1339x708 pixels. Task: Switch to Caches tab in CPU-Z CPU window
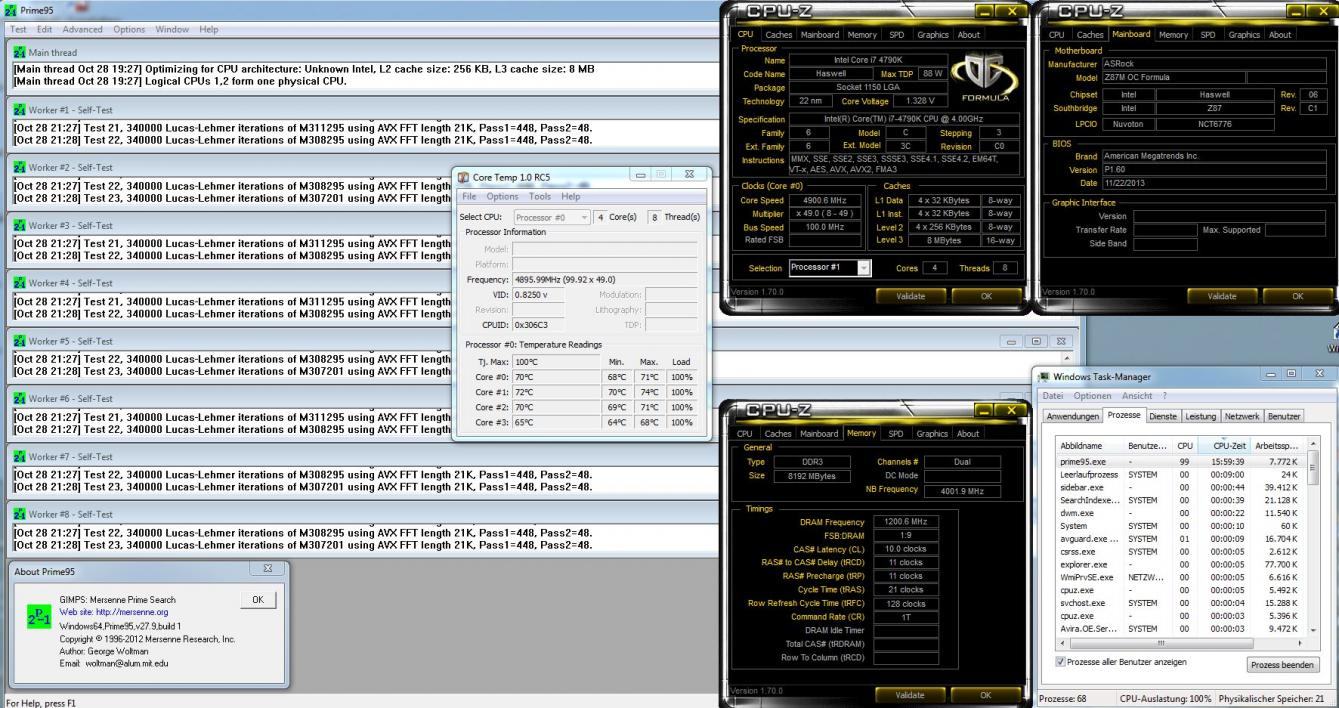click(x=779, y=34)
